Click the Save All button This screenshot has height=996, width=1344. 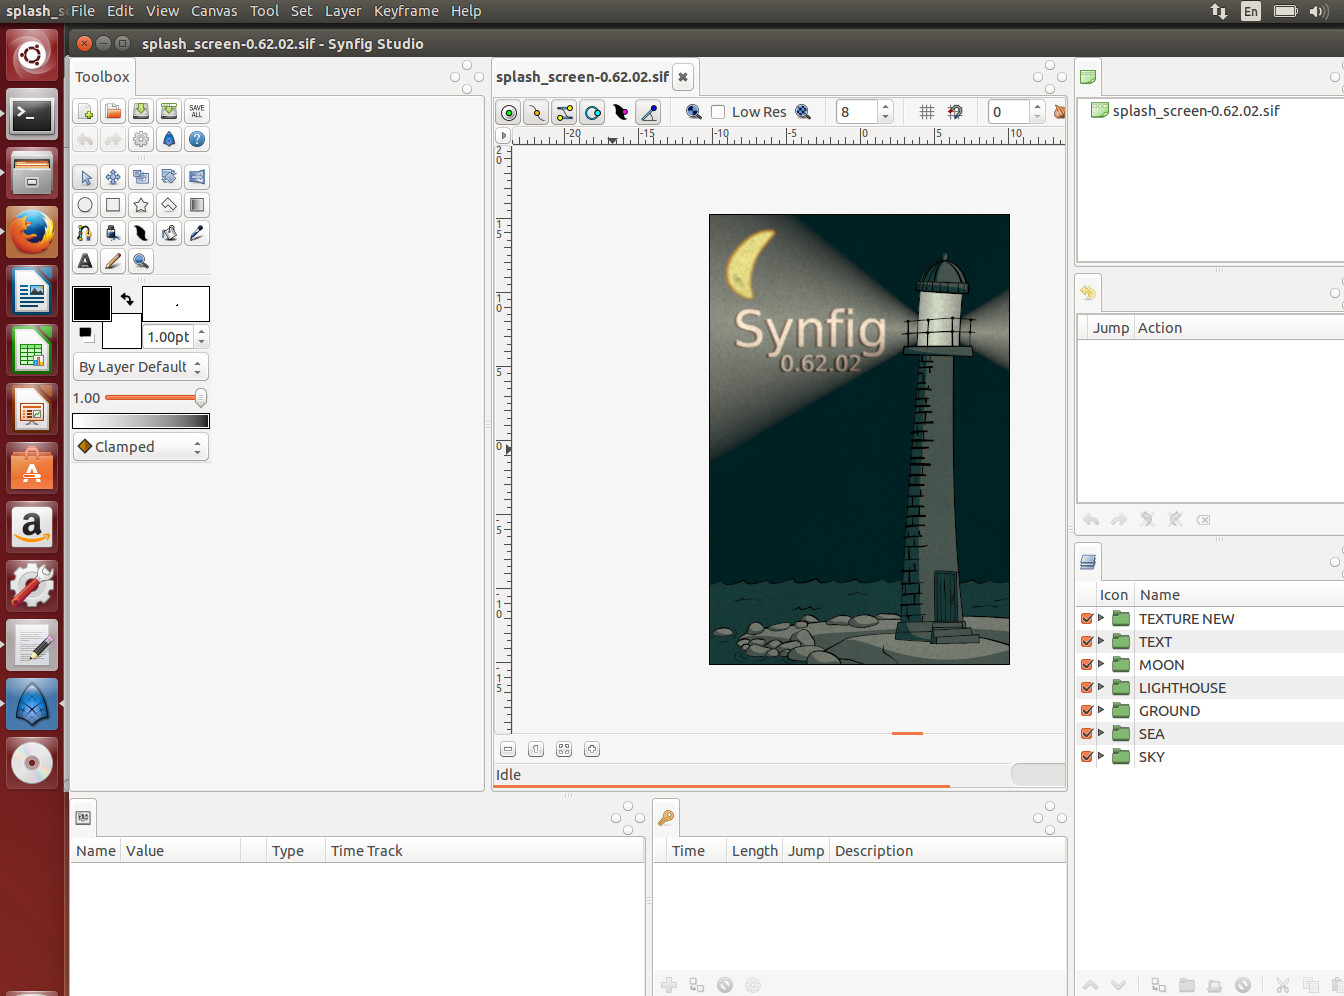click(197, 111)
